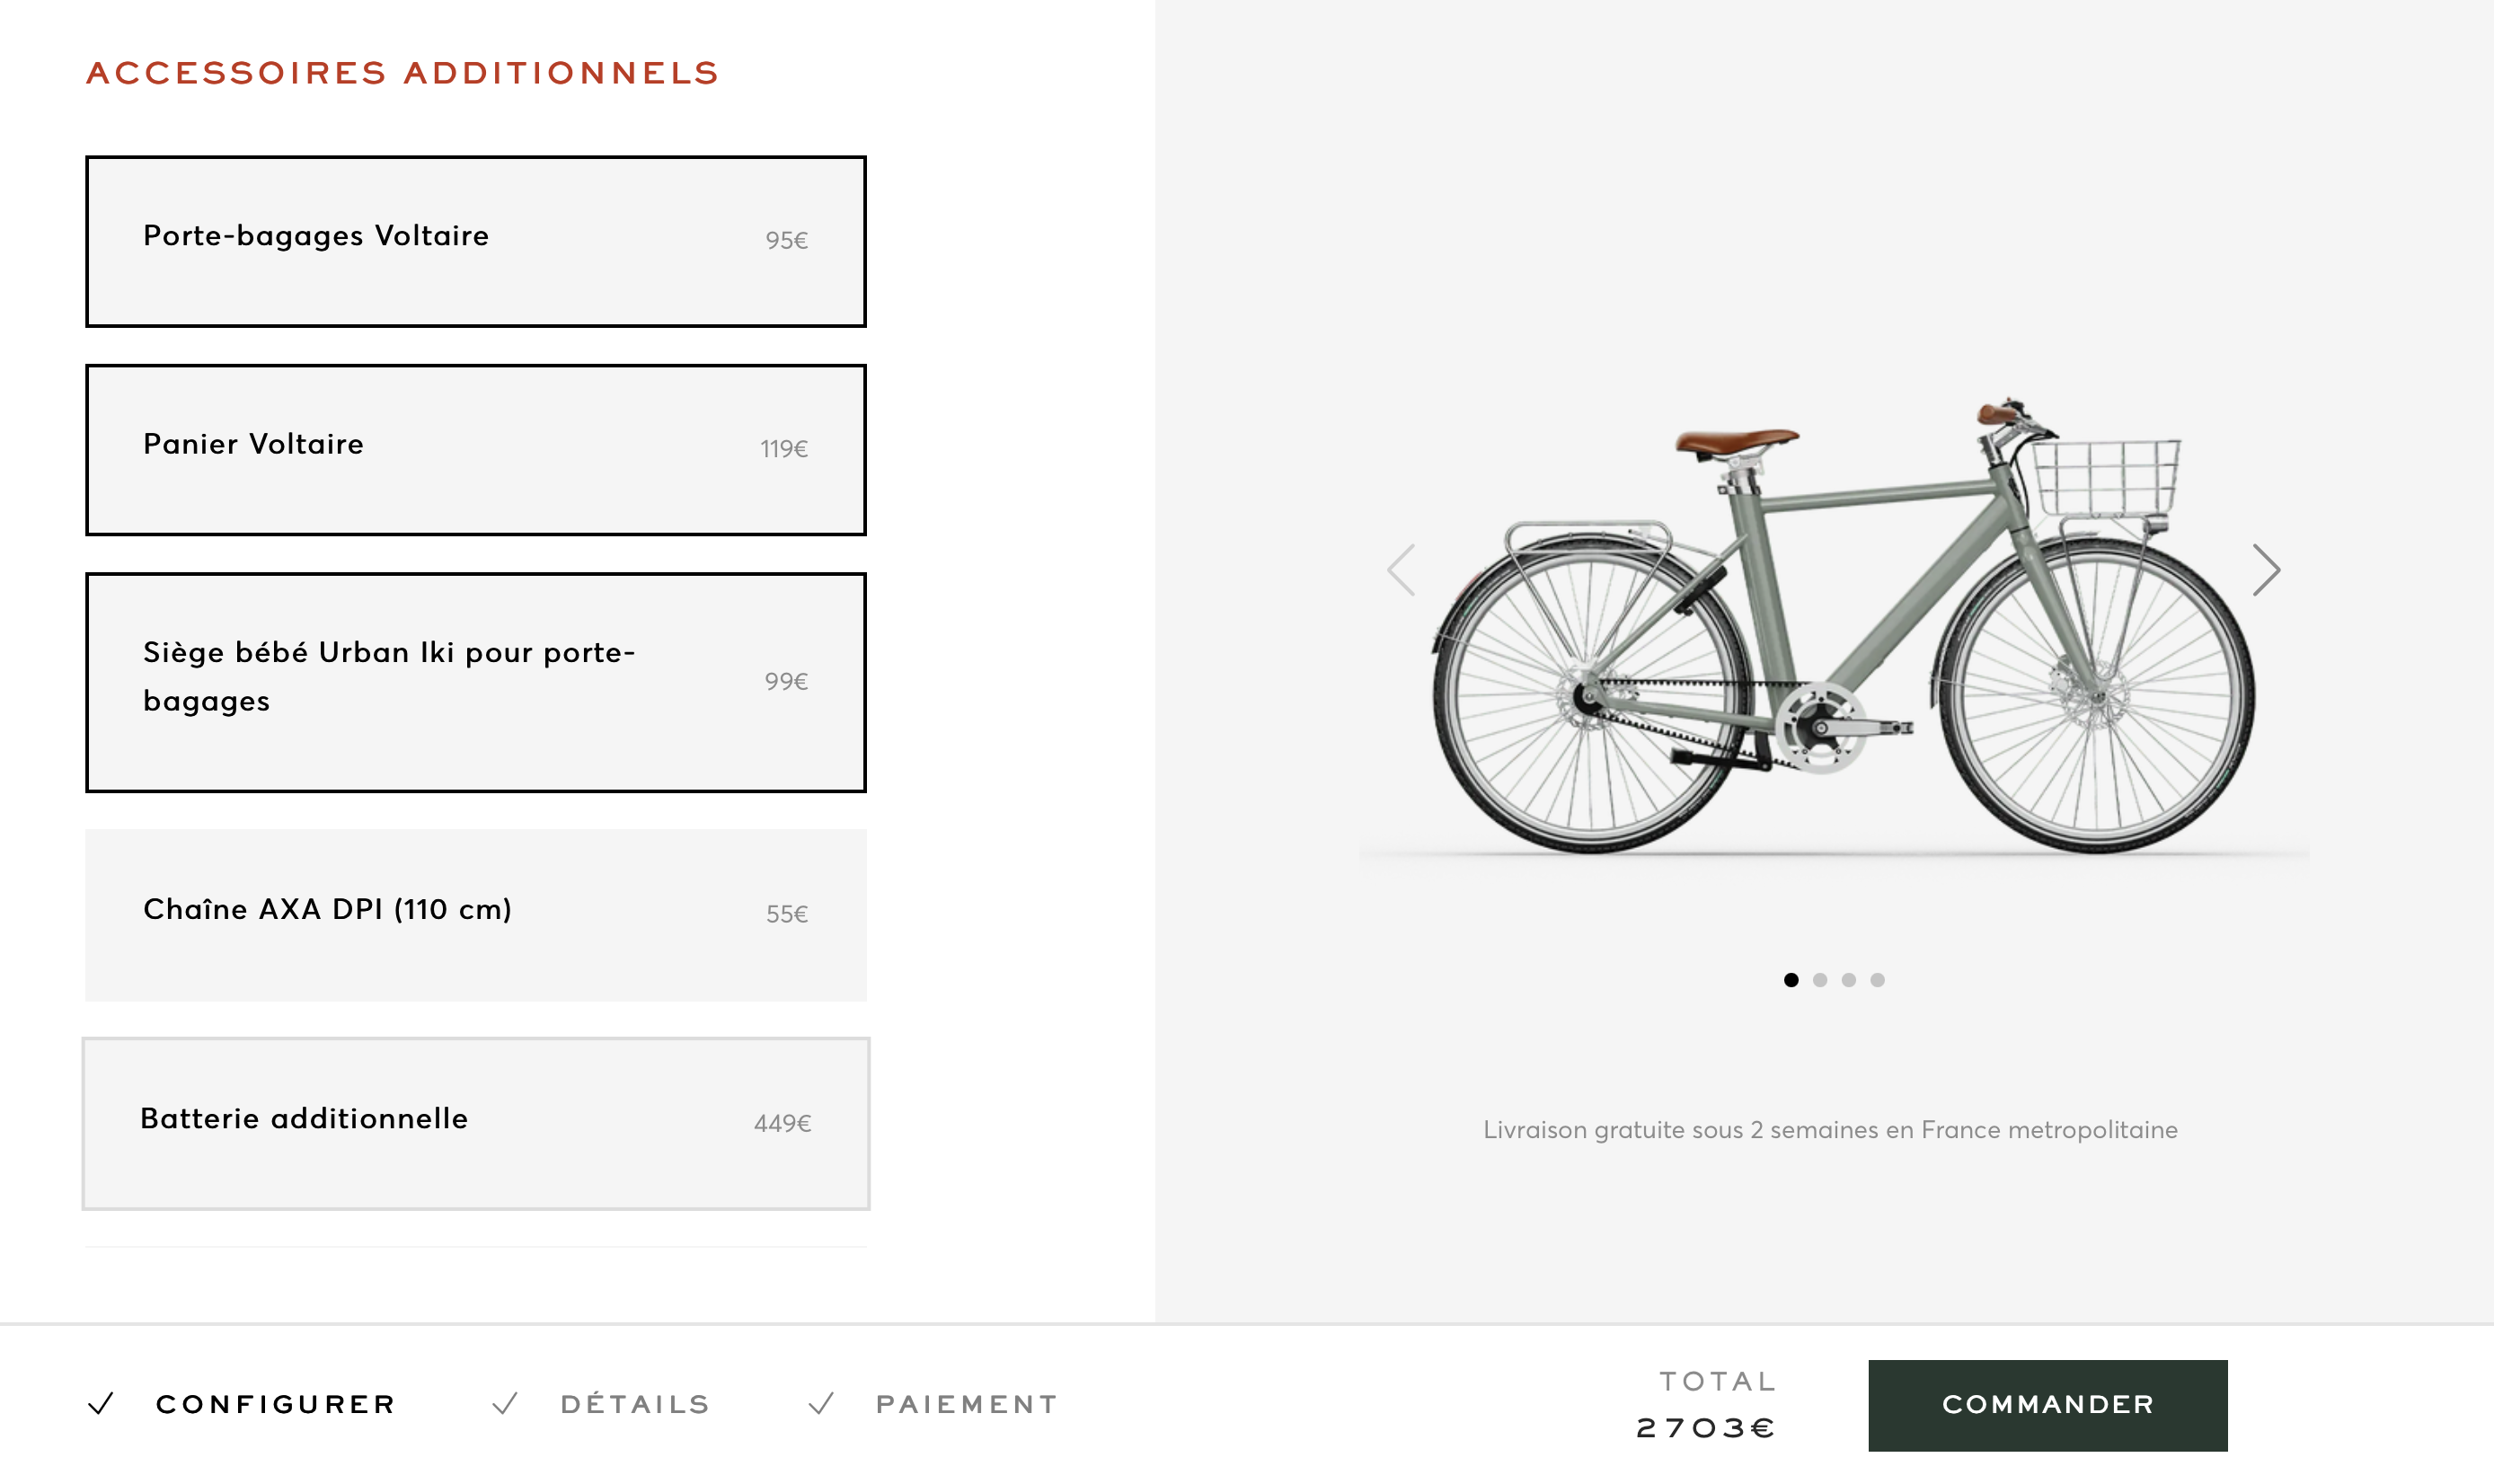Image resolution: width=2494 pixels, height=1484 pixels.
Task: Add Chaîne AXA DPI to order
Action: 475,915
